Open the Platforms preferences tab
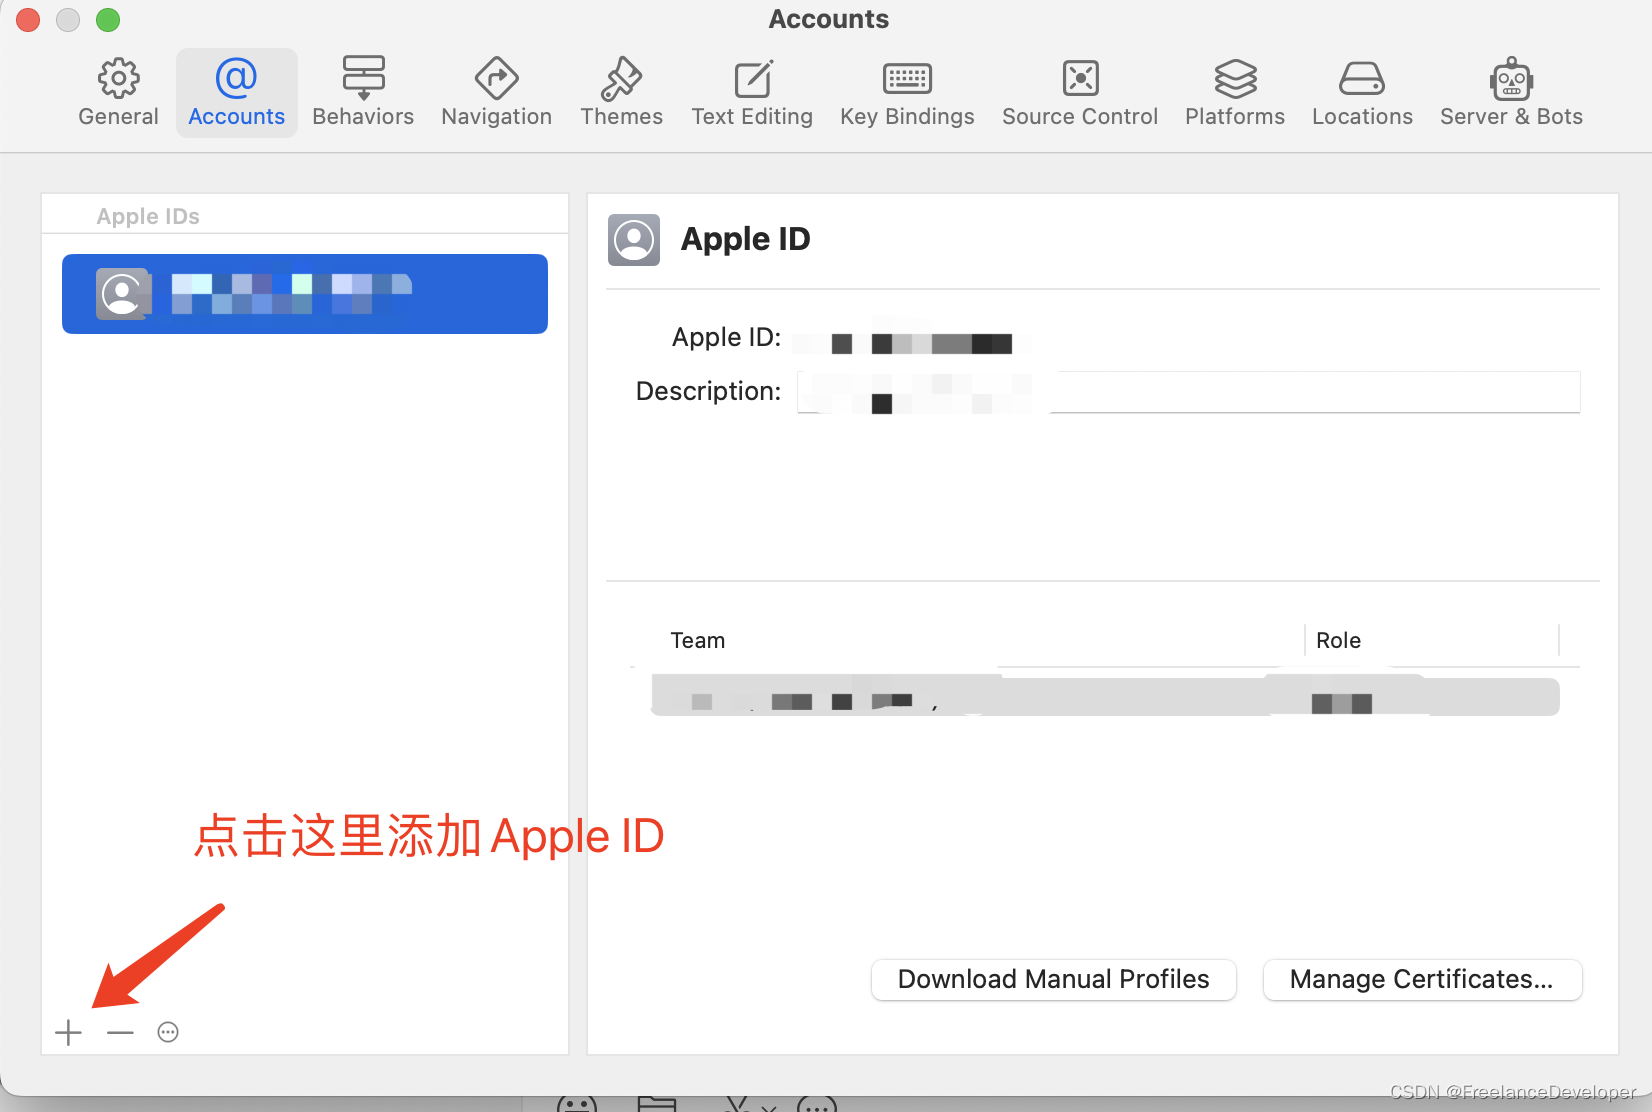This screenshot has width=1652, height=1112. click(1235, 93)
